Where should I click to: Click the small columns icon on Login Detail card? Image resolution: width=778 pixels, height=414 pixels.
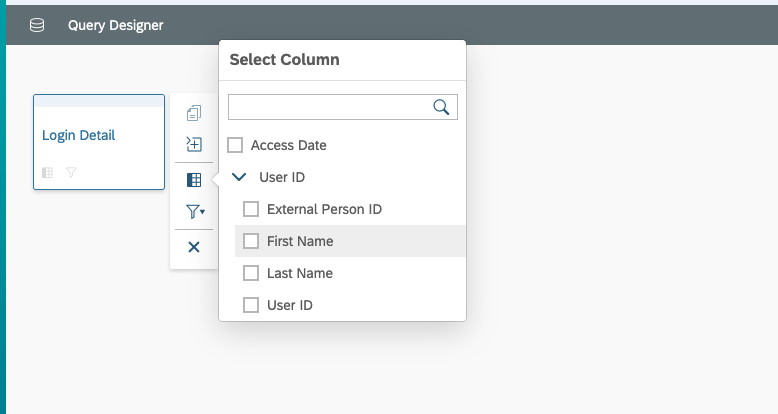coord(48,172)
